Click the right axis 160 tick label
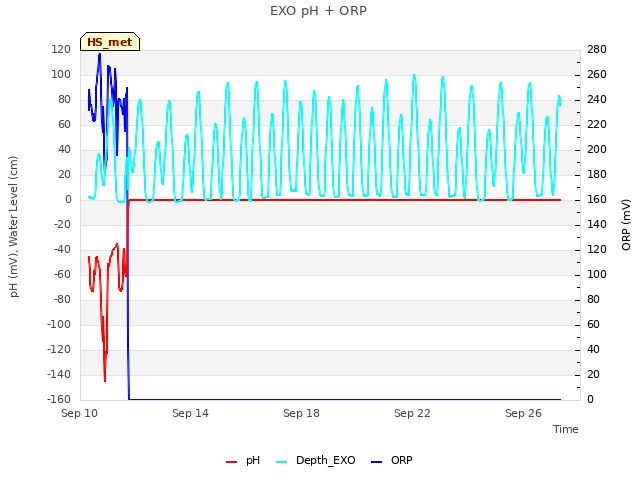640x480 pixels. [597, 200]
